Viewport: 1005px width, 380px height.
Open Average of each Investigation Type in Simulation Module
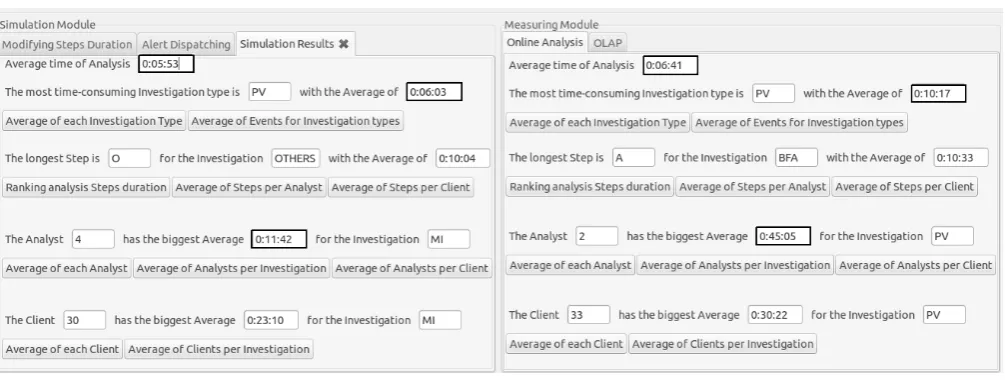click(x=94, y=121)
